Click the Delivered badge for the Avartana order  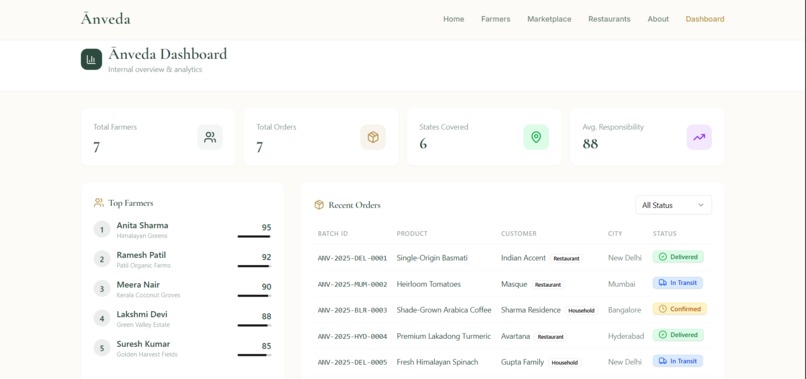pos(678,335)
